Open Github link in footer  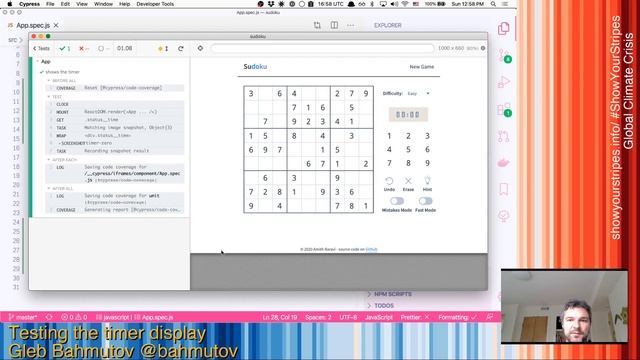[371, 249]
